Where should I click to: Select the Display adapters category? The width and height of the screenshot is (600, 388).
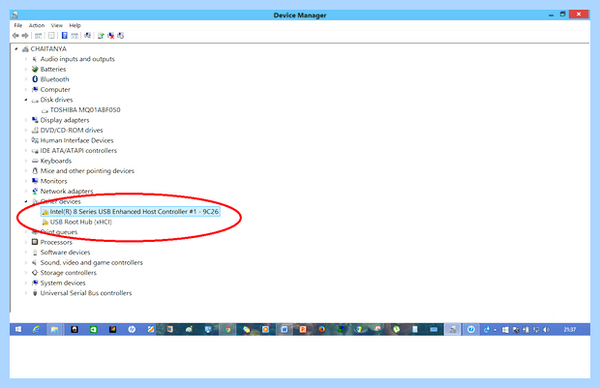pyautogui.click(x=65, y=120)
